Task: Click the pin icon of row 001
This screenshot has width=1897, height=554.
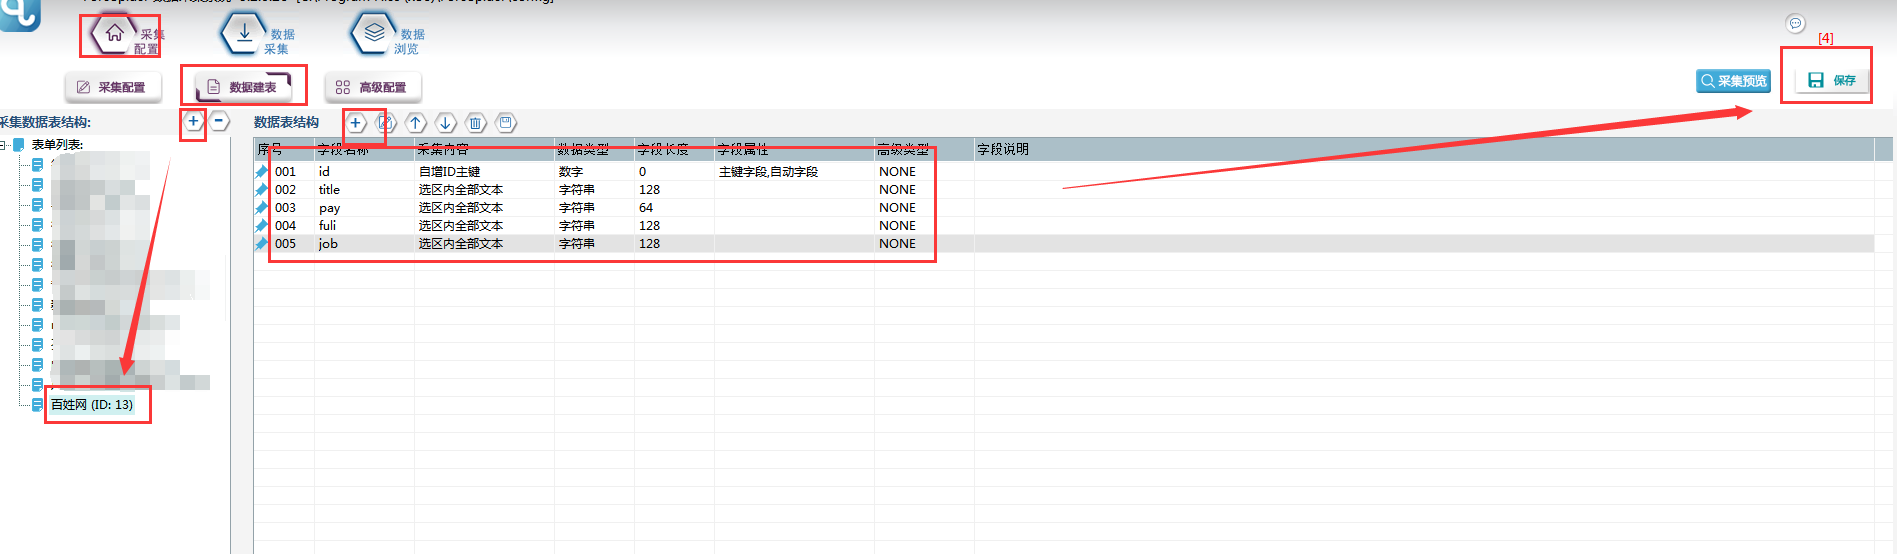Action: point(262,172)
